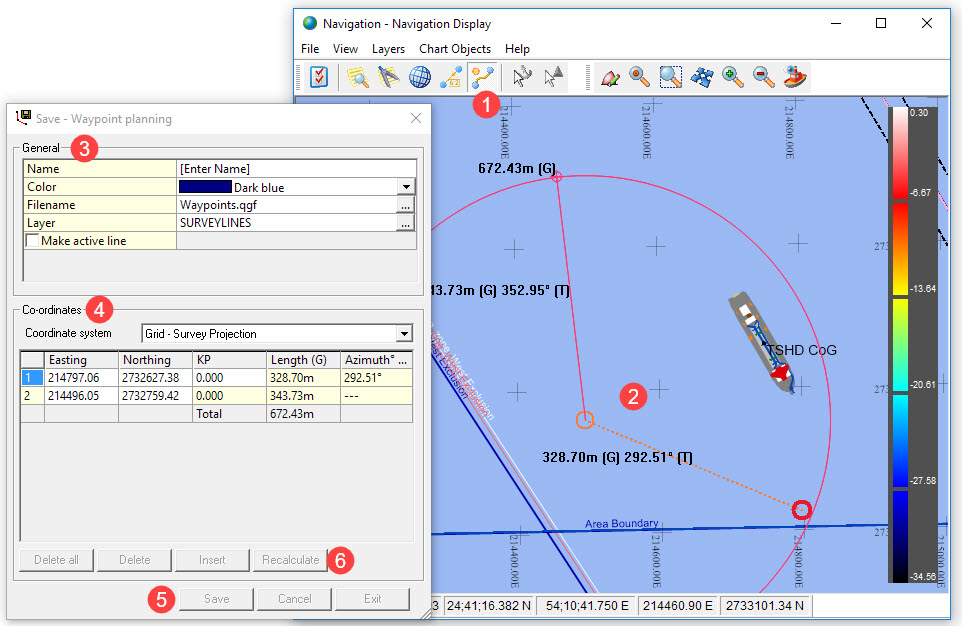Image resolution: width=962 pixels, height=626 pixels.
Task: Click the Name input field
Action: (295, 169)
